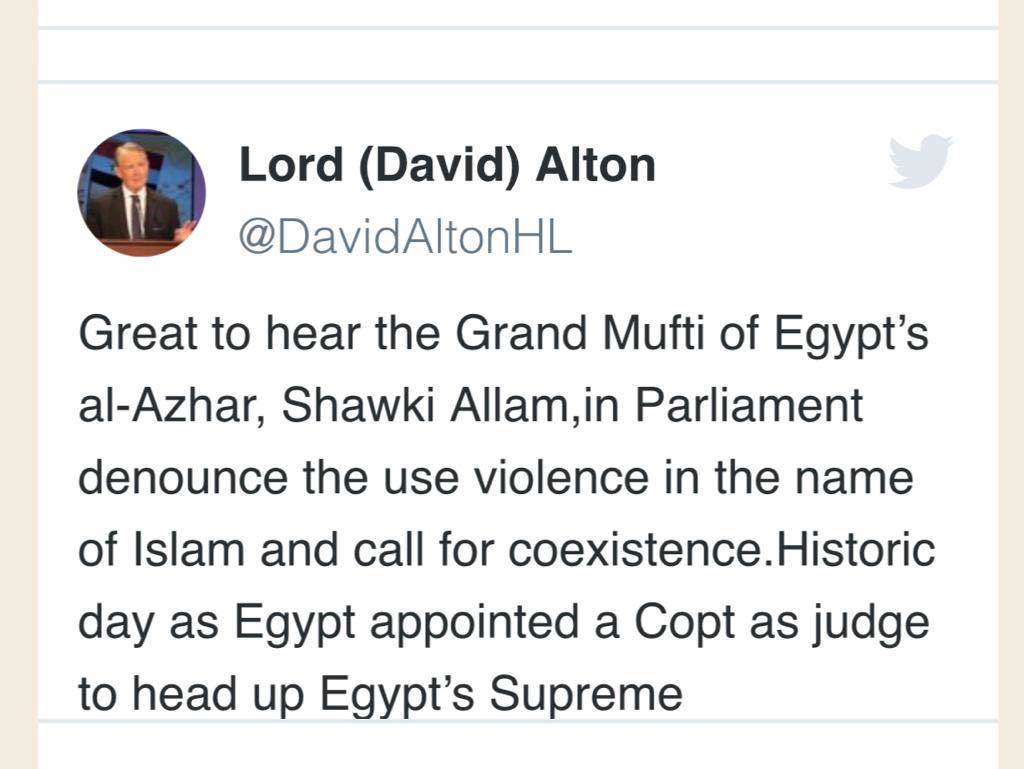
Task: Open Lord Alton's profile picture
Action: tap(141, 193)
